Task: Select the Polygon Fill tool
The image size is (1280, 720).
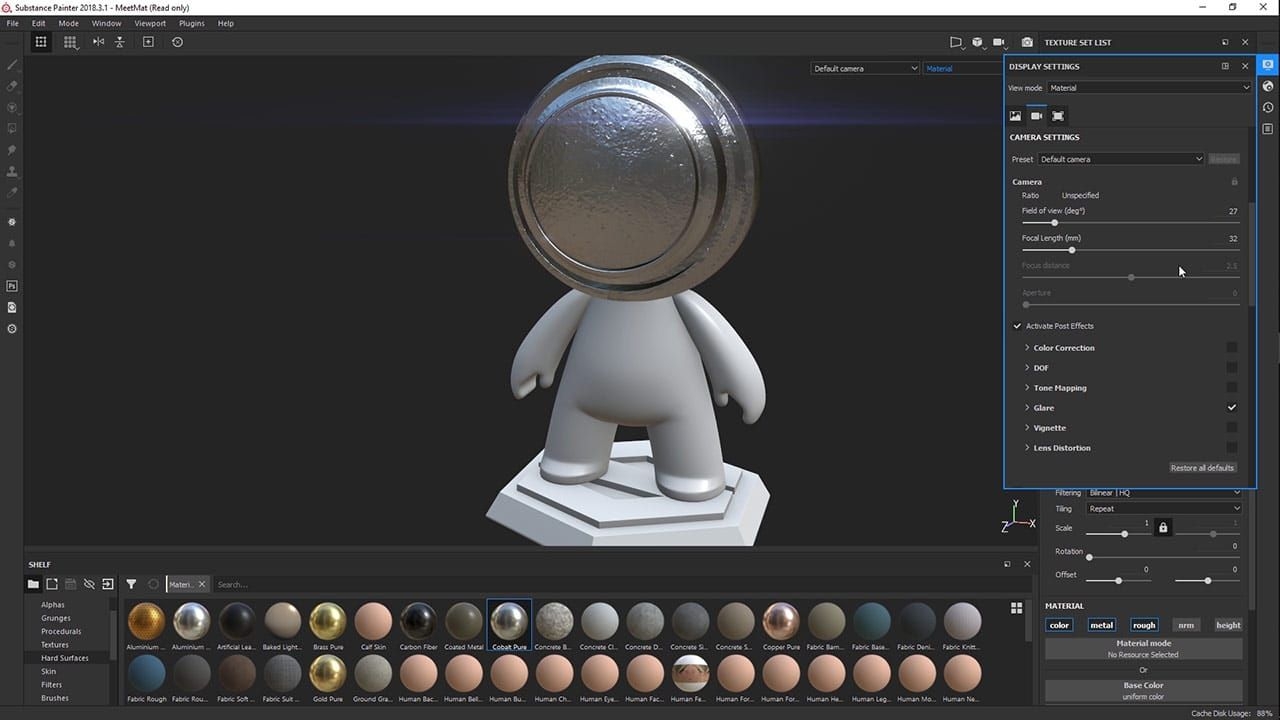Action: tap(12, 128)
